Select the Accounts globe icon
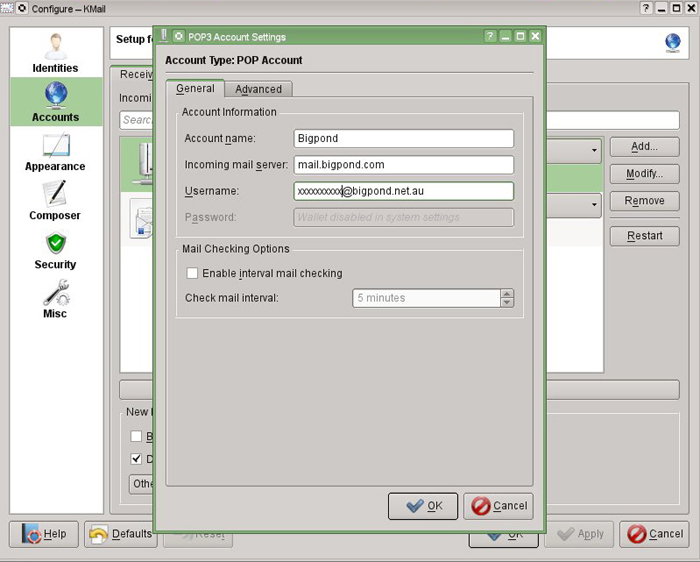The height and width of the screenshot is (562, 700). (x=56, y=95)
